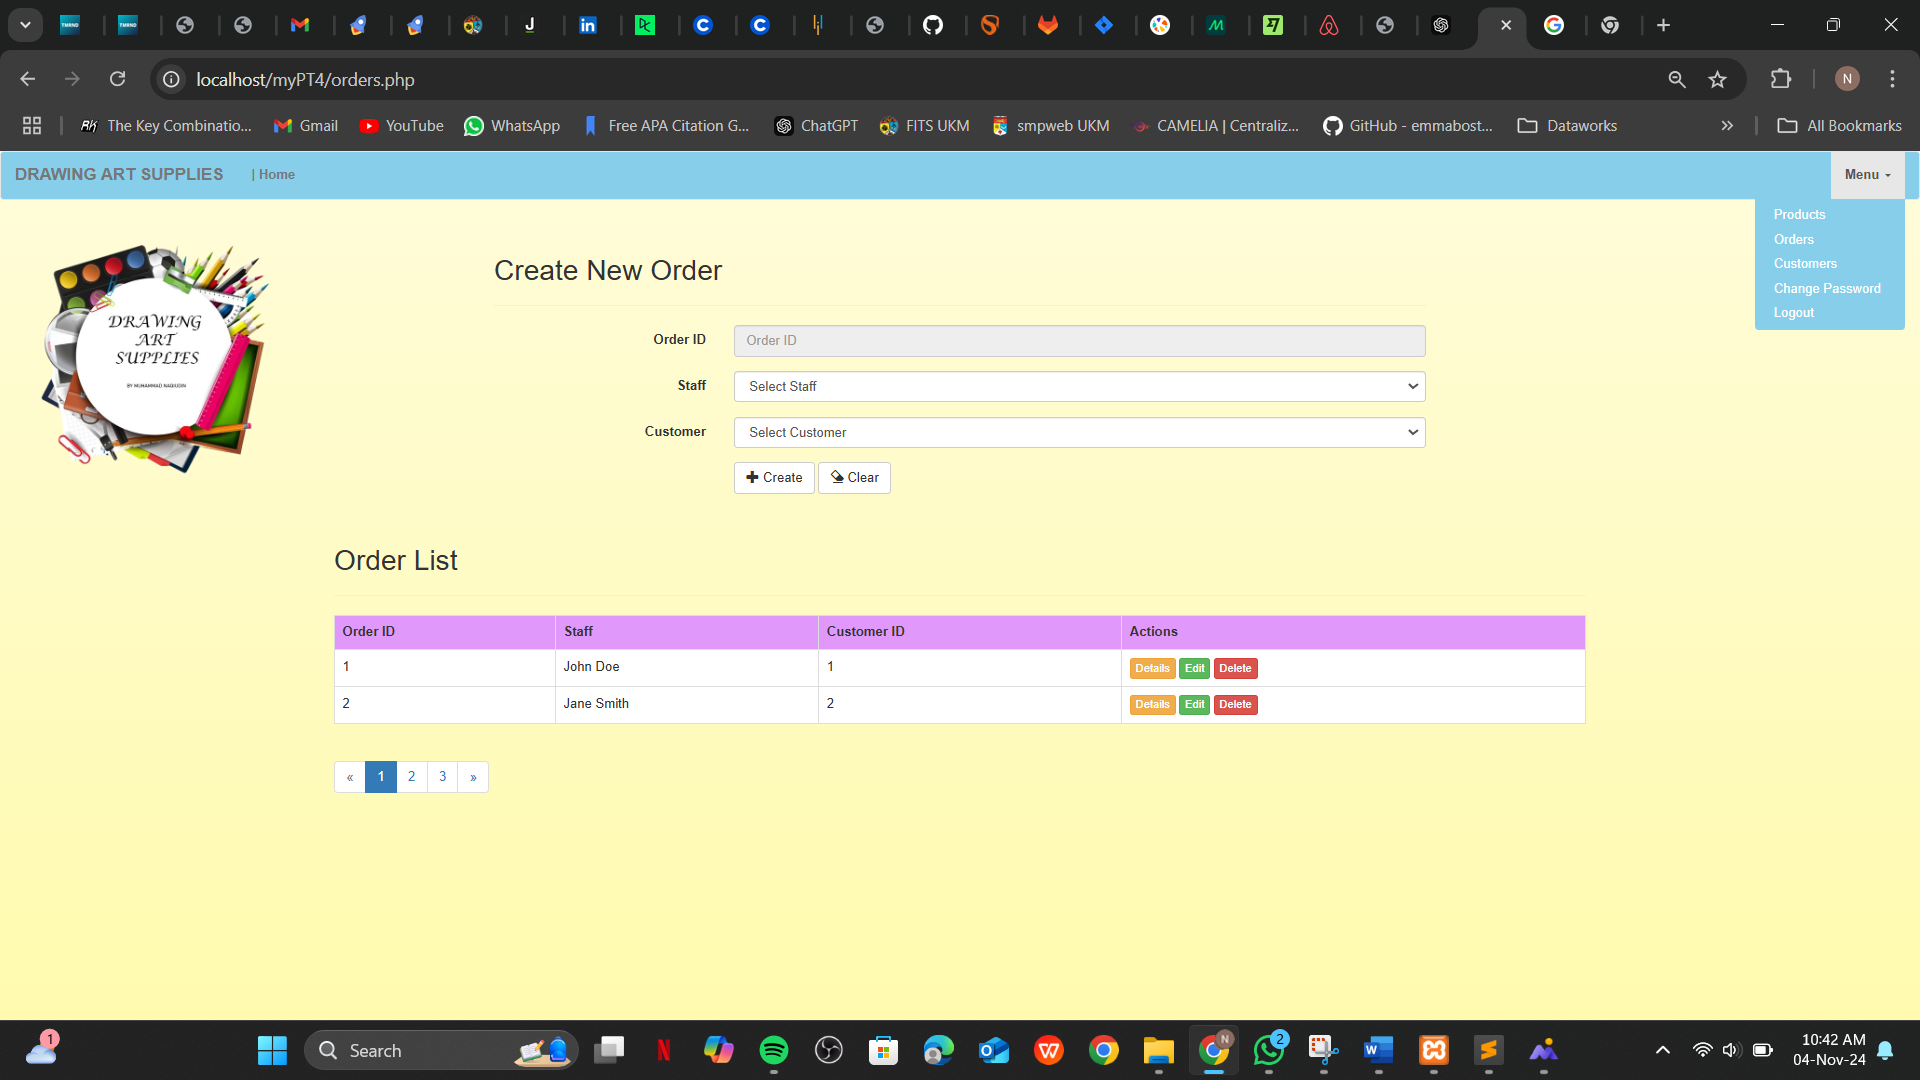
Task: Expand the Select Customer dropdown
Action: 1079,432
